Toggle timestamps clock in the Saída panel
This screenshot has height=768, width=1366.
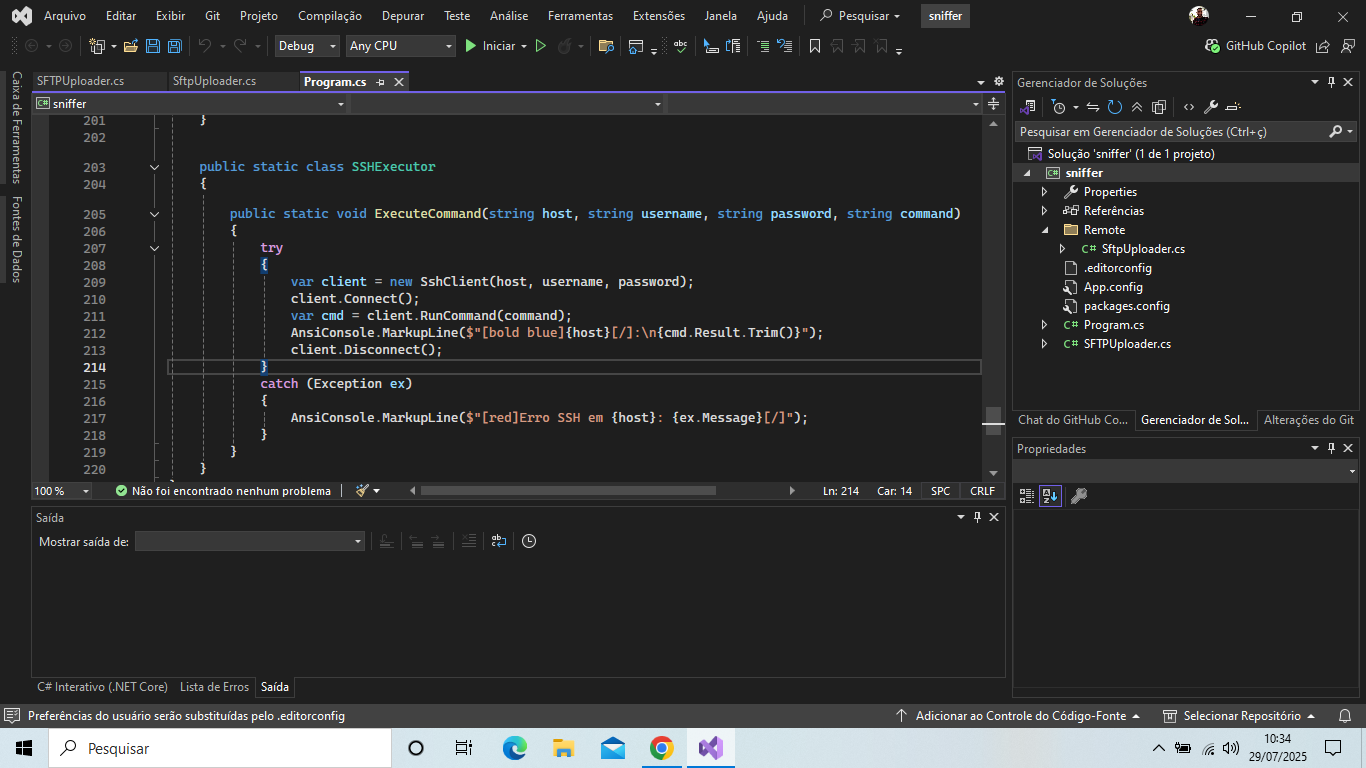coord(529,541)
